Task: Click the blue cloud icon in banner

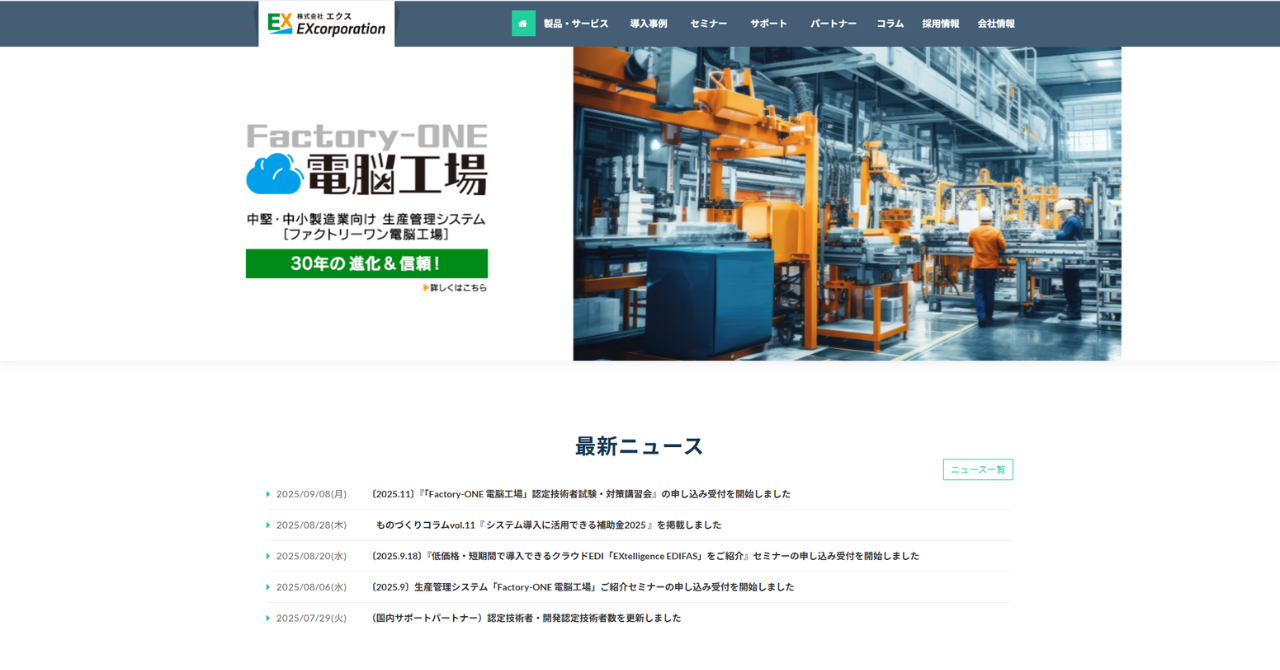Action: 274,174
